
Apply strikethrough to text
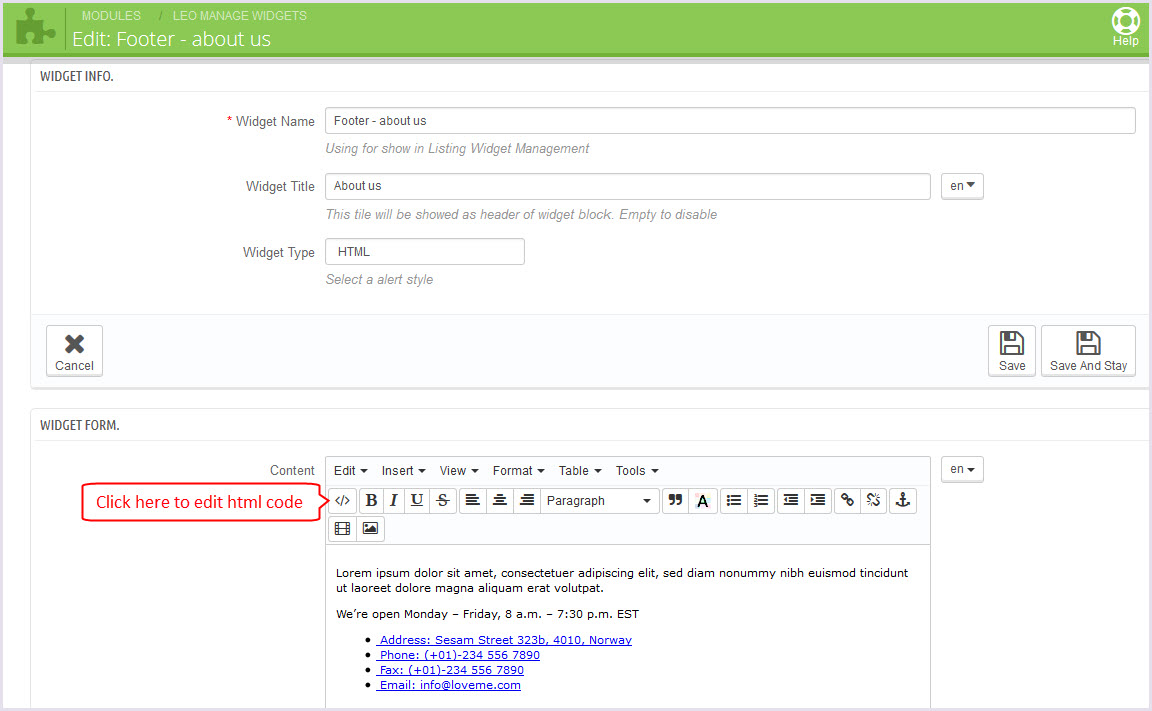[443, 500]
